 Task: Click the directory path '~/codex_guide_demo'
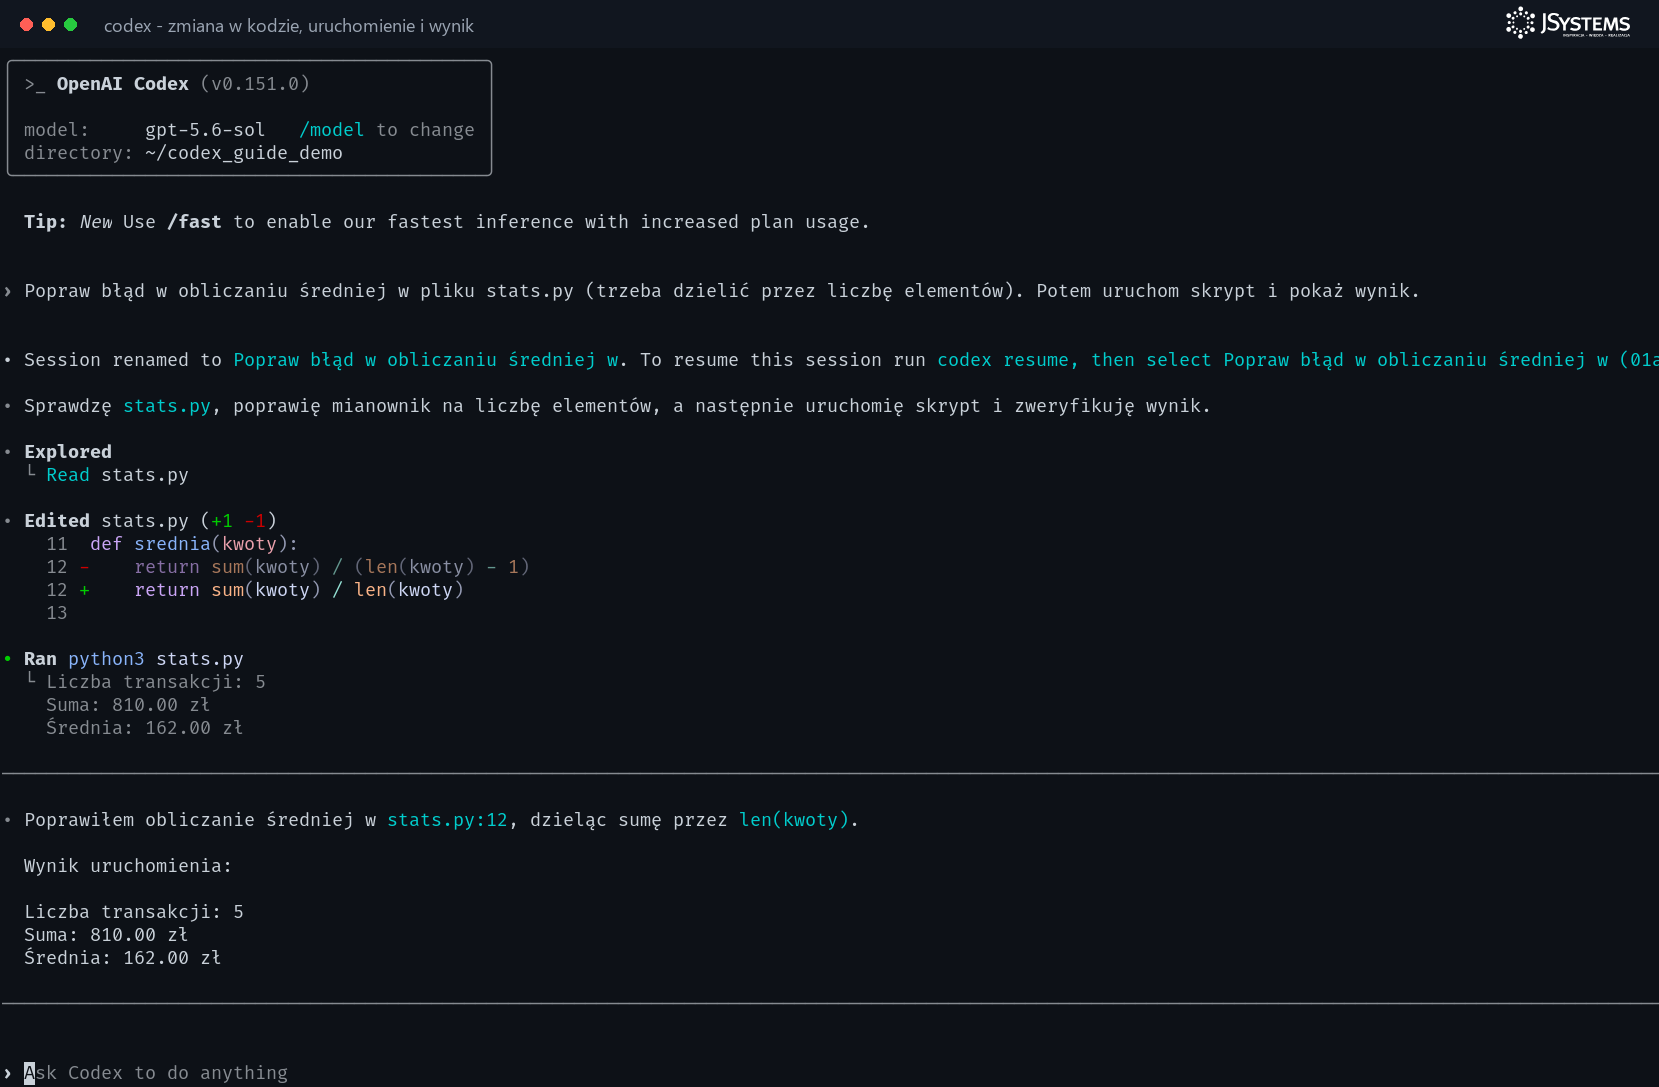click(244, 153)
